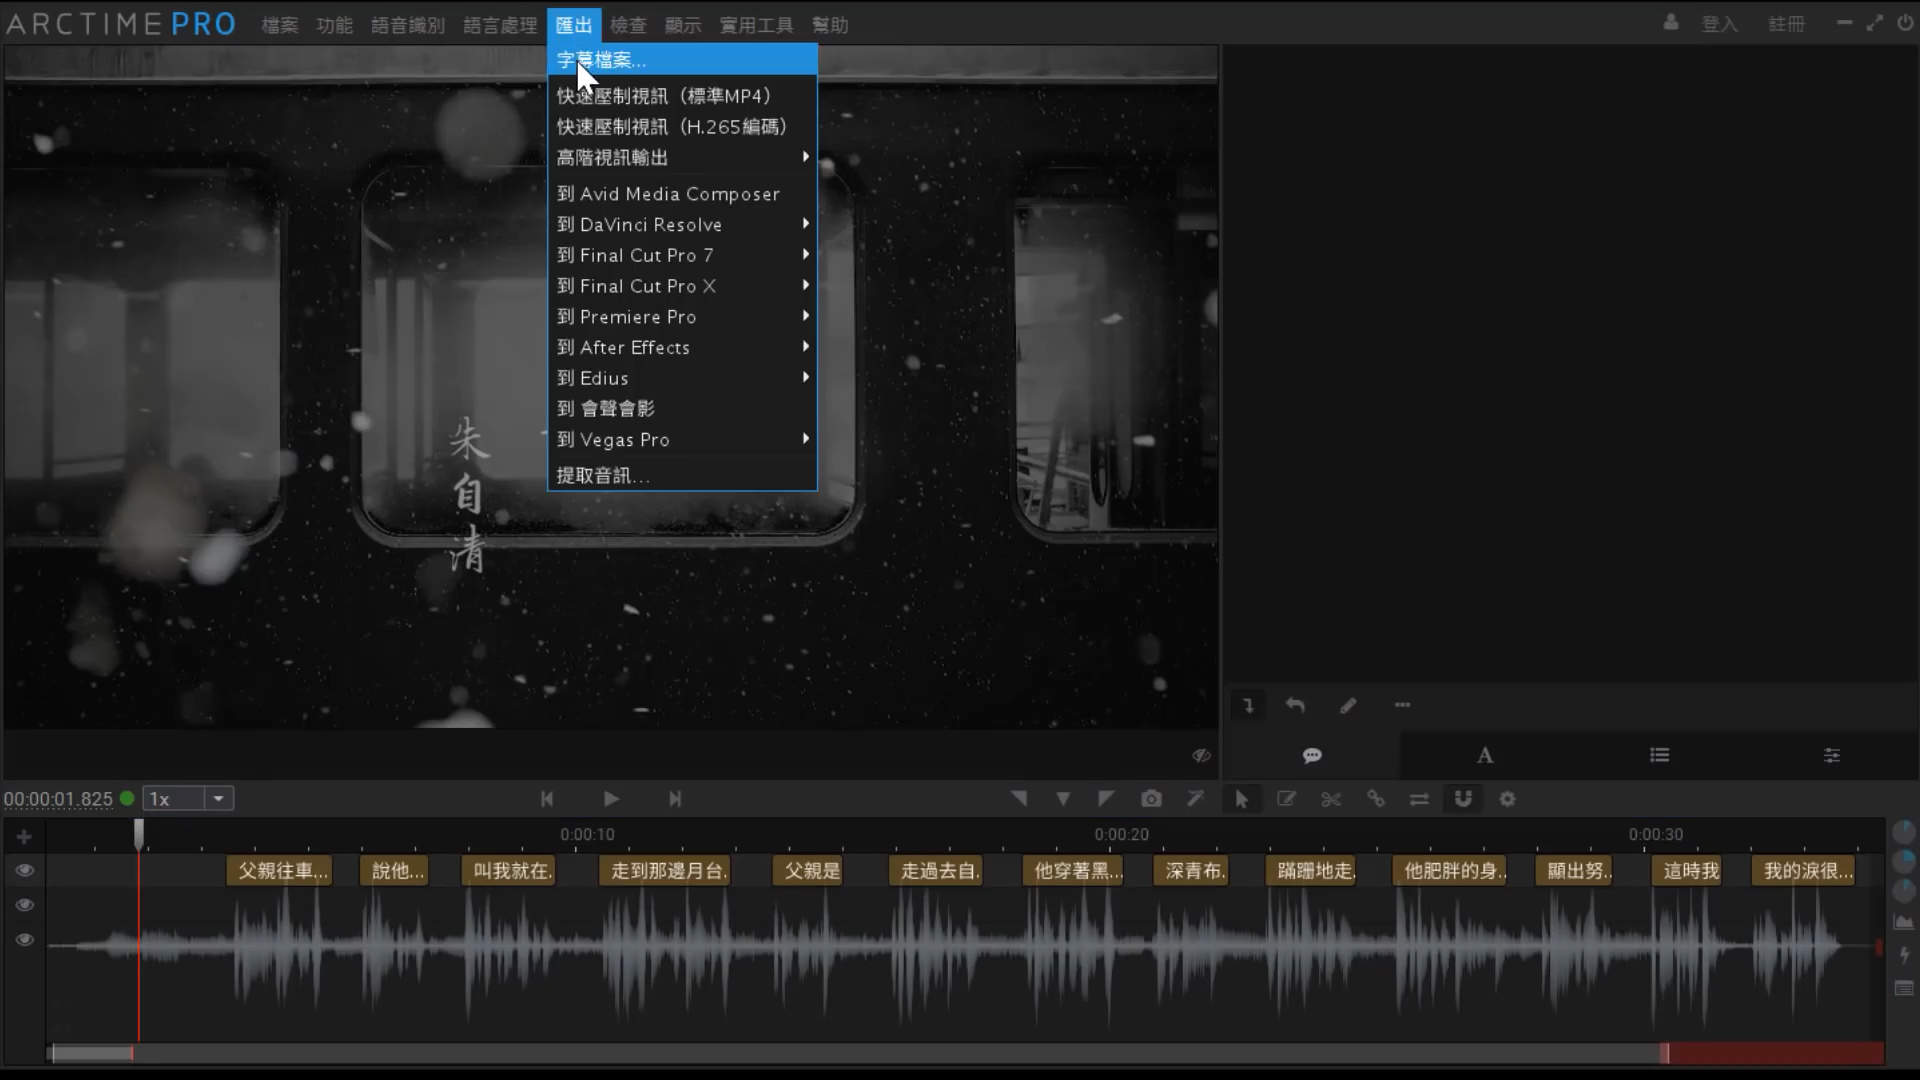Viewport: 1920px width, 1080px height.
Task: Toggle visibility of the first timeline track
Action: click(25, 870)
